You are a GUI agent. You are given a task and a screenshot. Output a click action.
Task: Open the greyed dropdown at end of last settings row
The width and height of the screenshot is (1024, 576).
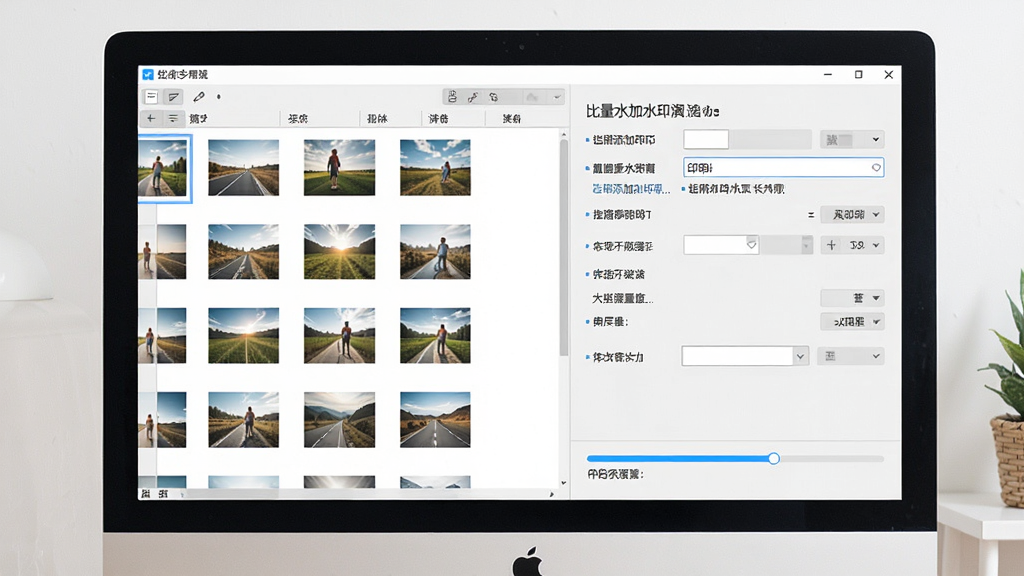click(850, 356)
